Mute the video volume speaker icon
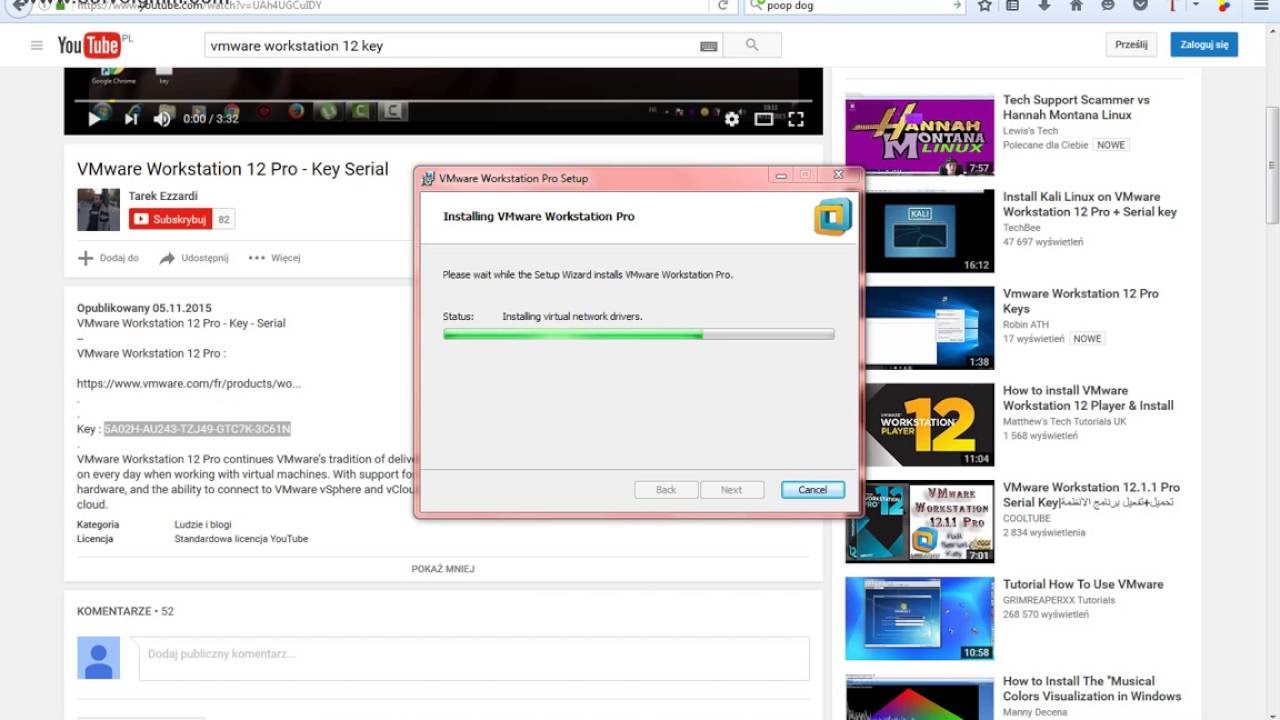This screenshot has height=720, width=1280. [x=162, y=119]
